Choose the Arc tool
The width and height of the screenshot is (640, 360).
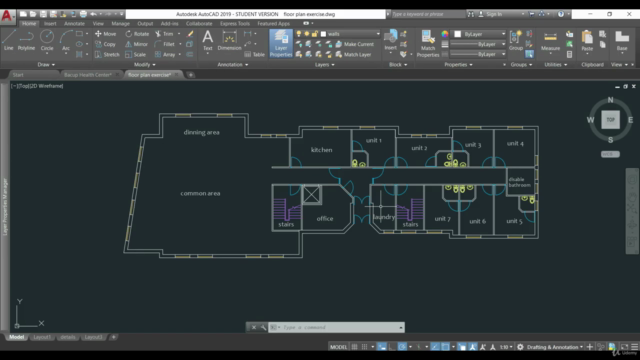(66, 40)
